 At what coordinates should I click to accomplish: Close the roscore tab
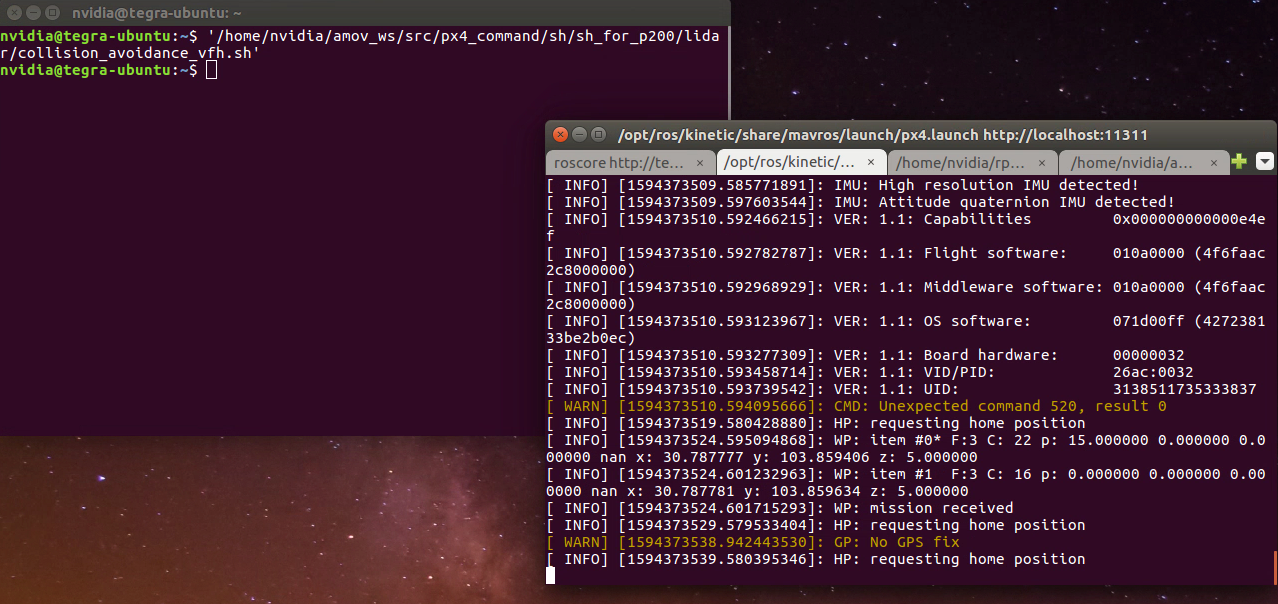coord(700,162)
